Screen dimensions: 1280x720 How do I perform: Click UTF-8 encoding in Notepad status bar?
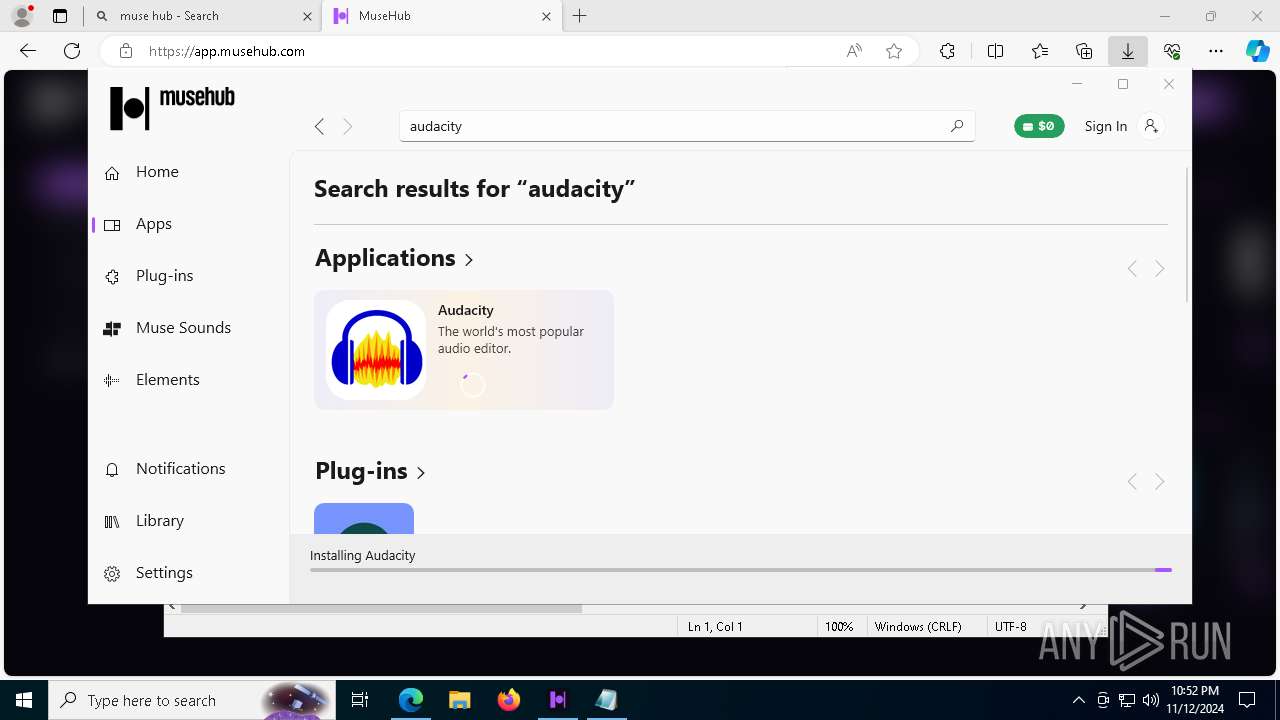(1010, 627)
